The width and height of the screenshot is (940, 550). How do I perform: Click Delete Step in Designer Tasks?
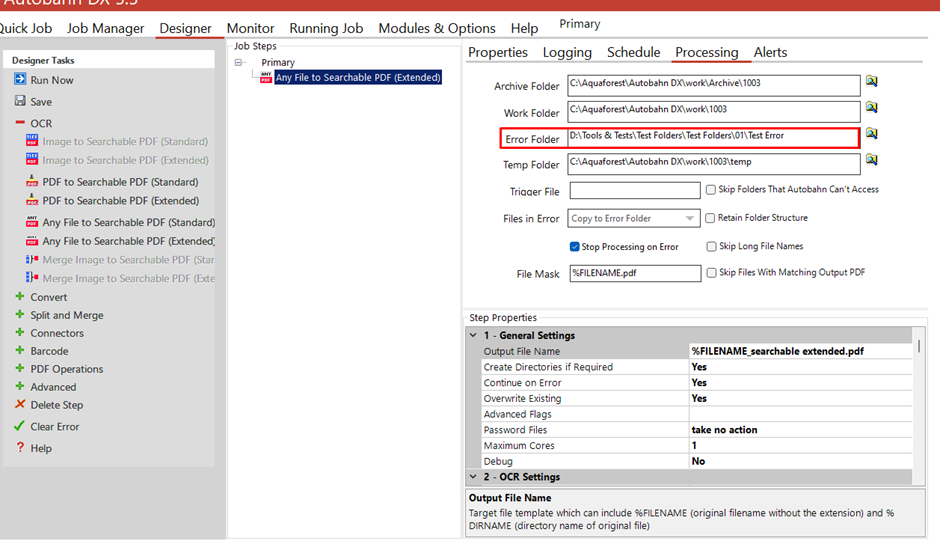pyautogui.click(x=57, y=405)
